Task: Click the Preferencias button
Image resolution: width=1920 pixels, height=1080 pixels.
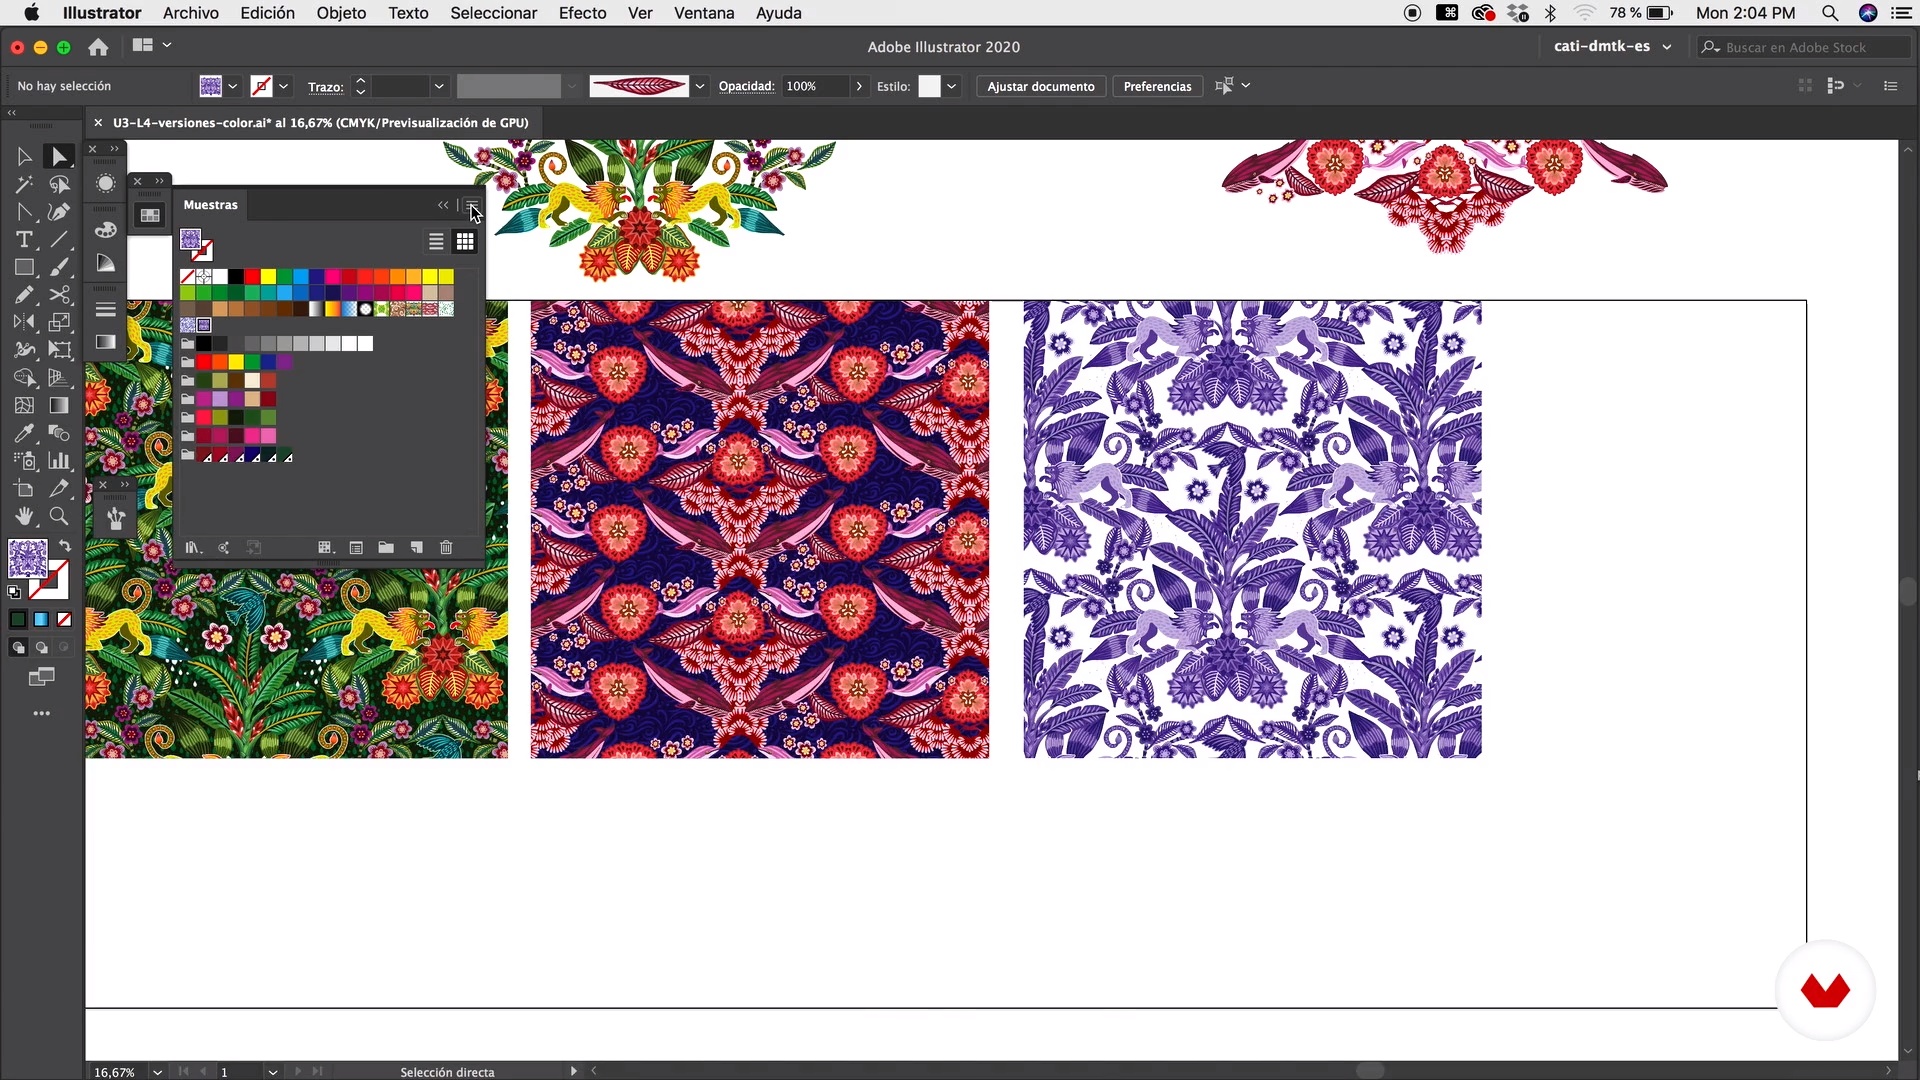Action: point(1157,86)
